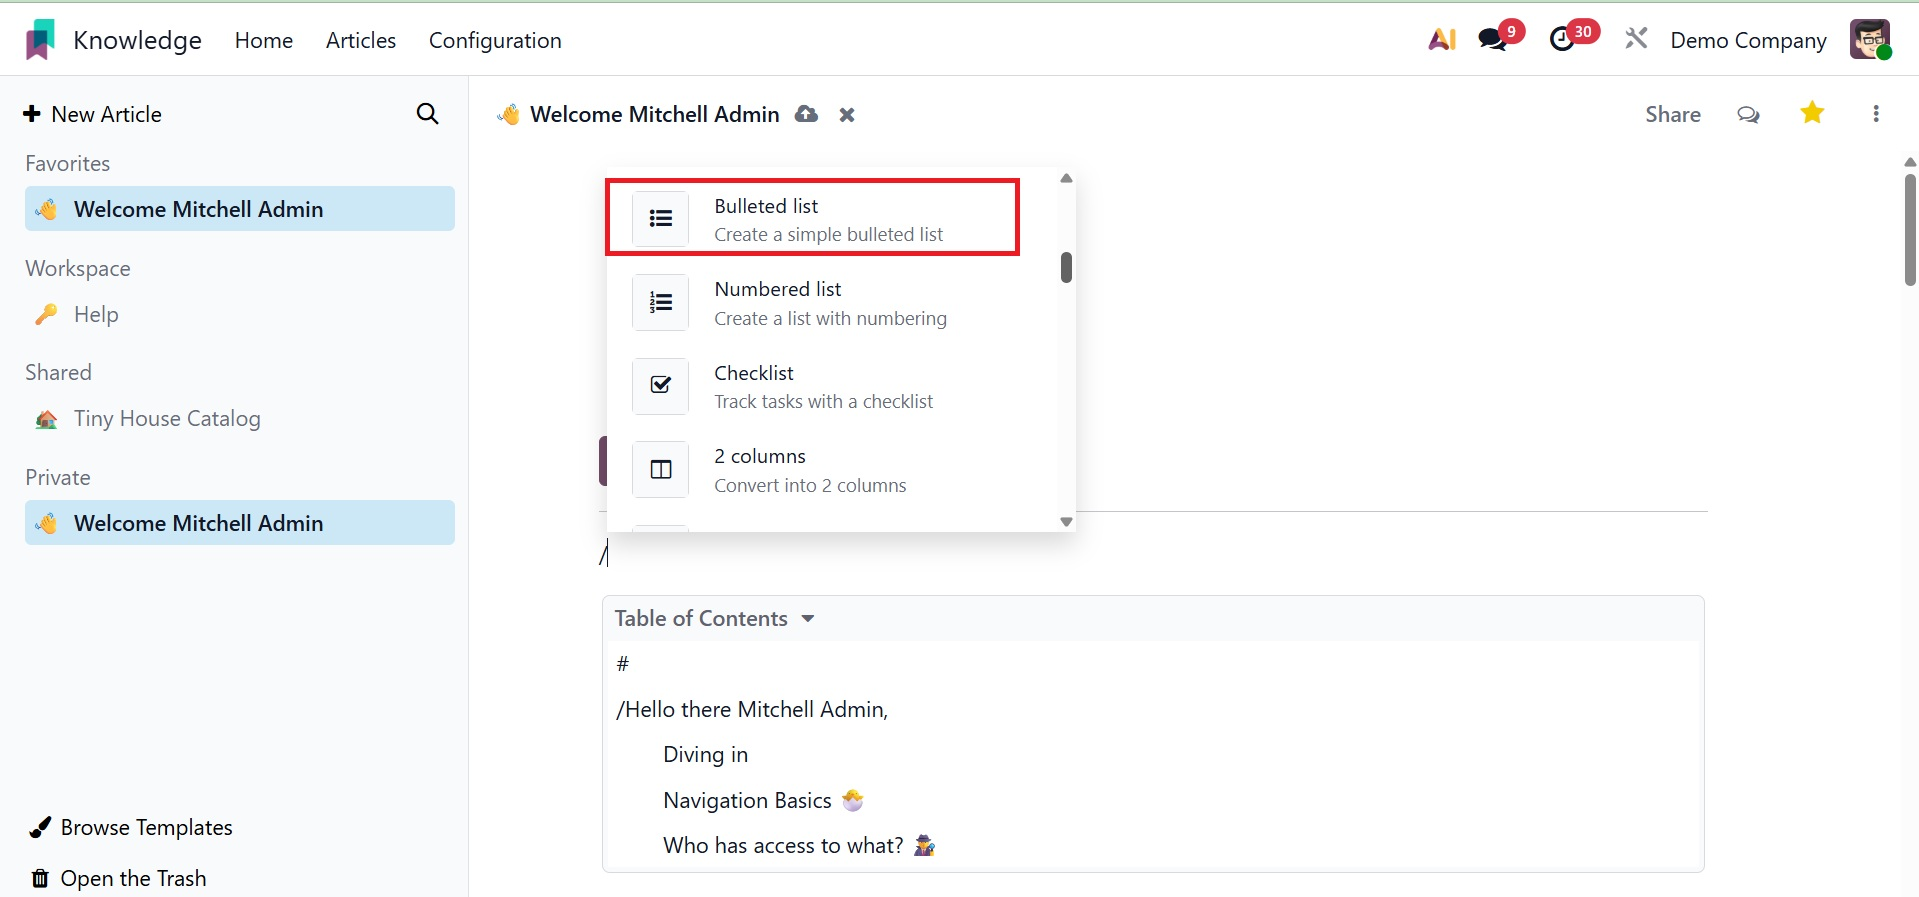Open the article three-dot options menu
Viewport: 1919px width, 897px height.
(1876, 114)
